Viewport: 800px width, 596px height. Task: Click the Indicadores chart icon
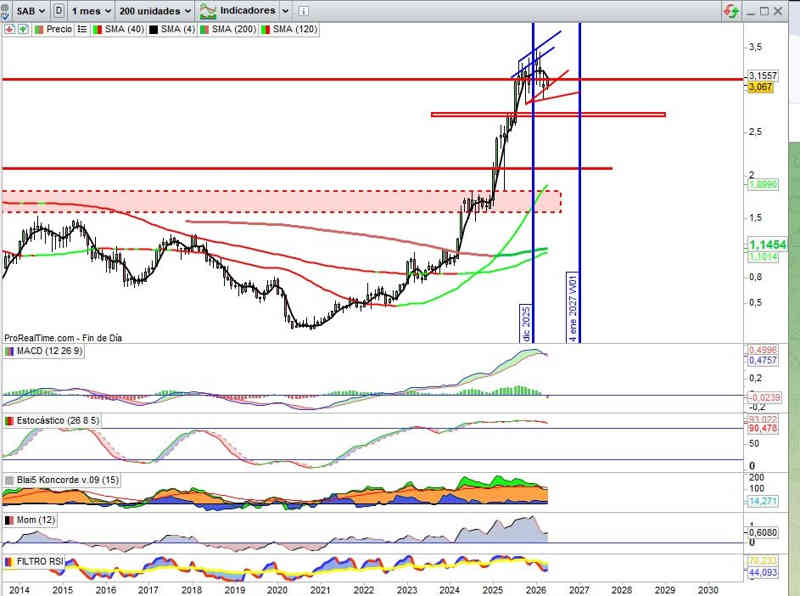coord(208,10)
